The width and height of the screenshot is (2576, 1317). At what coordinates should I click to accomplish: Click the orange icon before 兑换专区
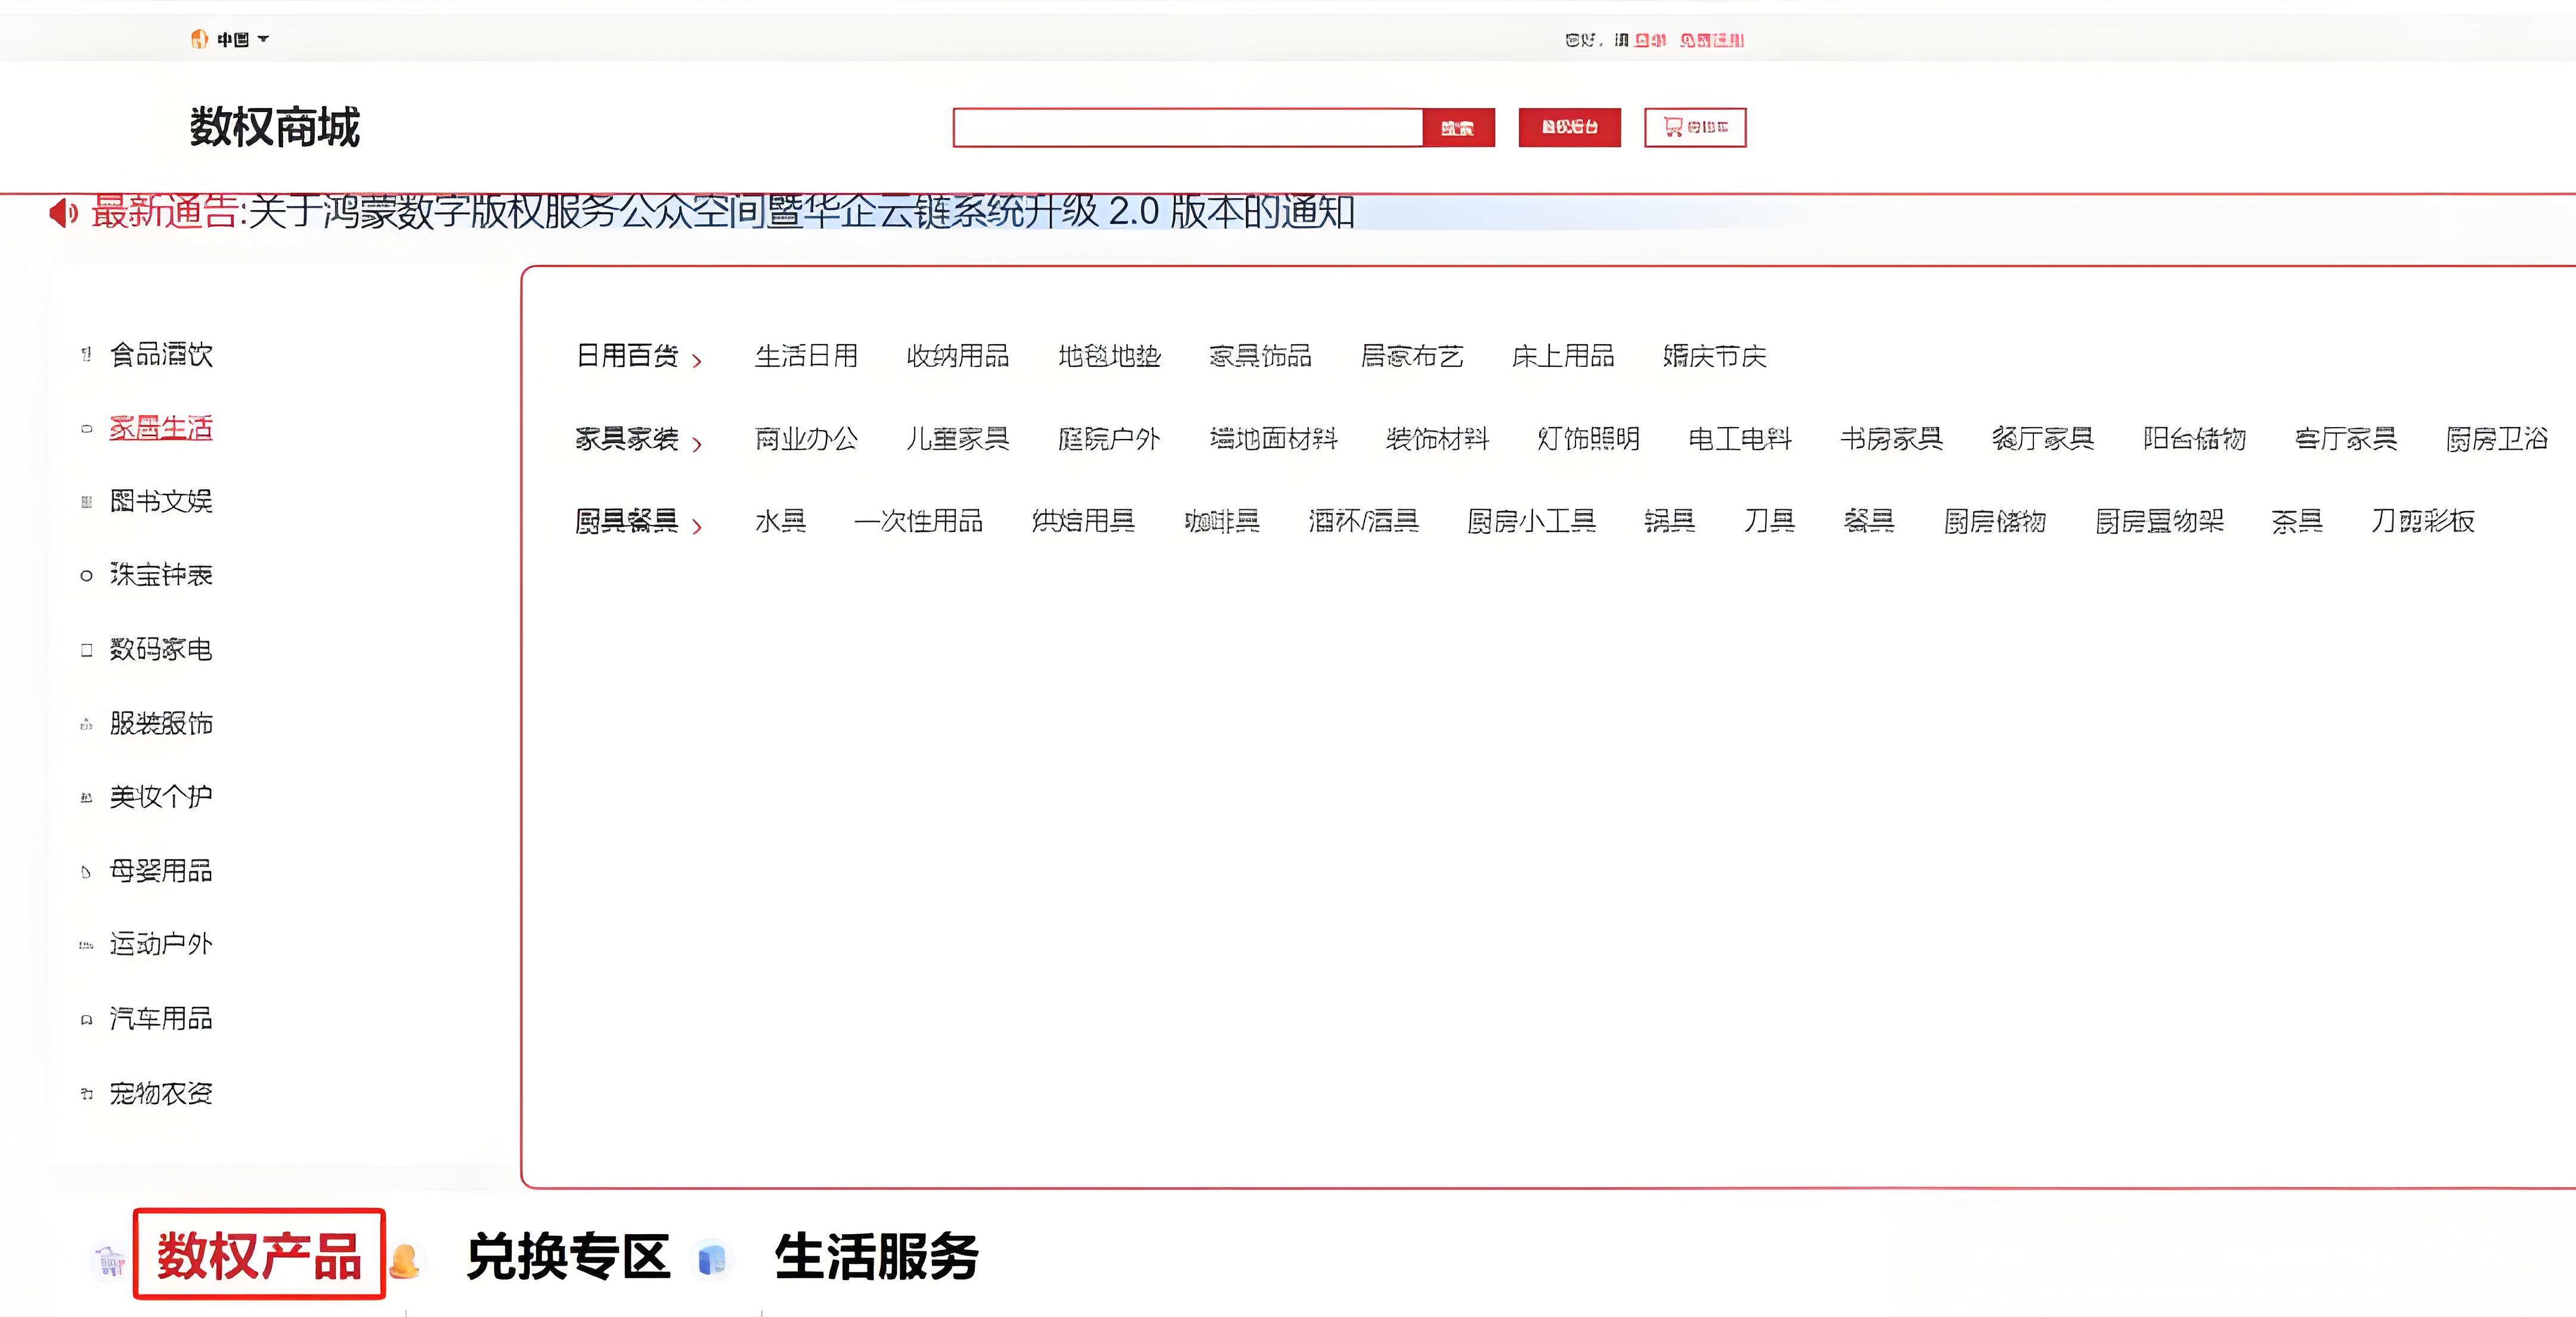[404, 1260]
